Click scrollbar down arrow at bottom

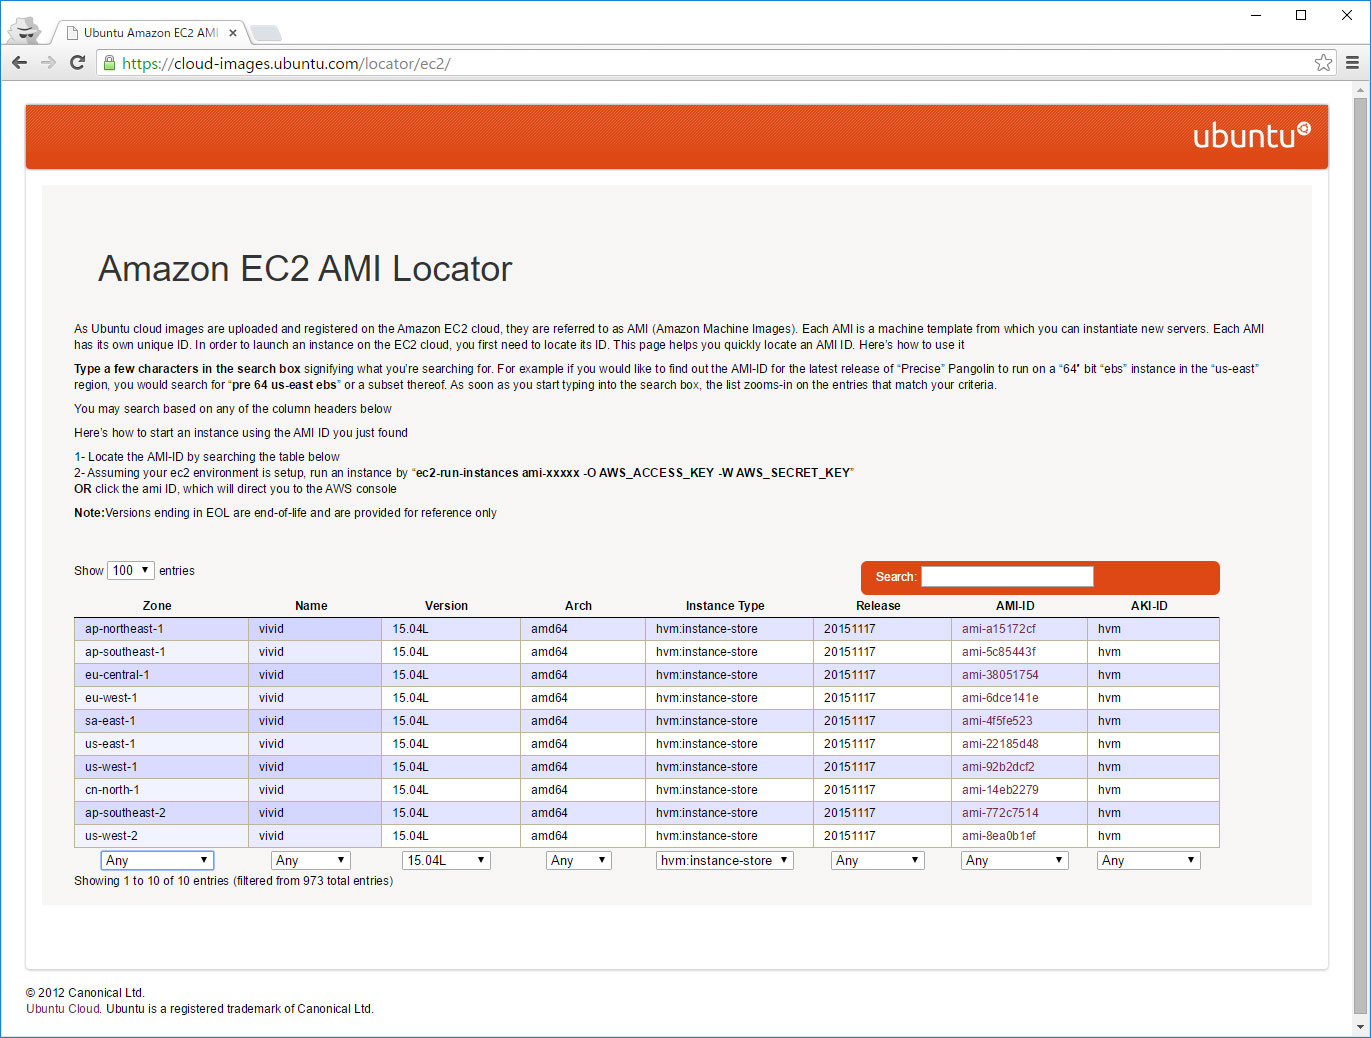coord(1360,1027)
